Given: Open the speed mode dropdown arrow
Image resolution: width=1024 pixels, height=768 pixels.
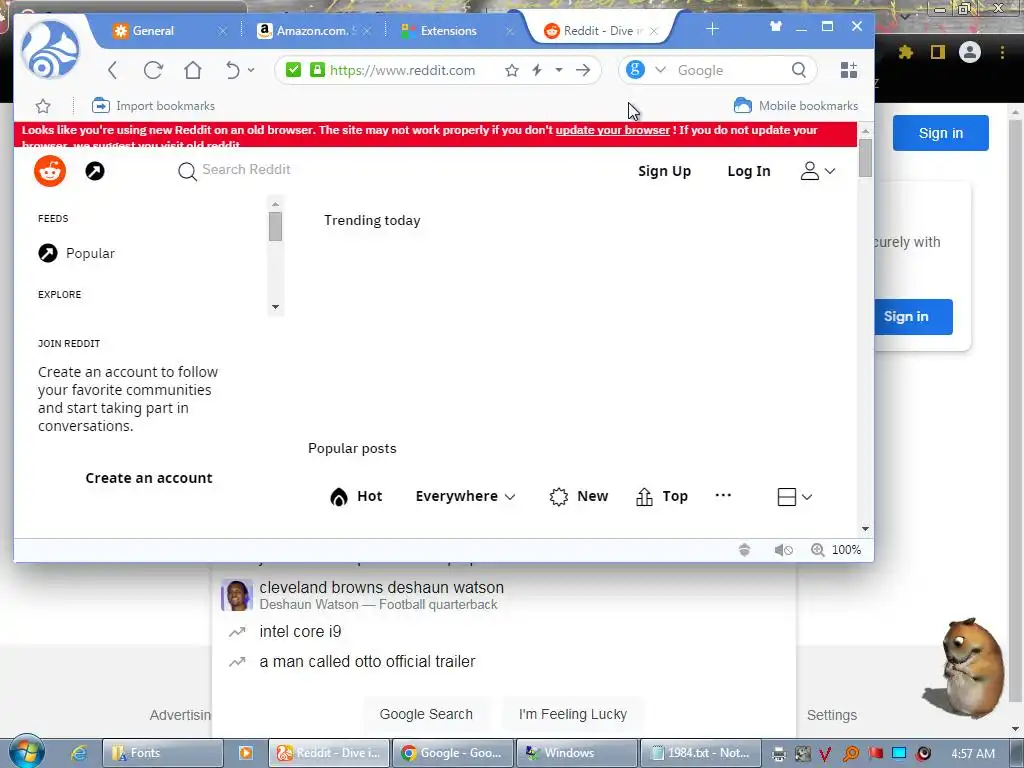Looking at the screenshot, I should pos(559,70).
